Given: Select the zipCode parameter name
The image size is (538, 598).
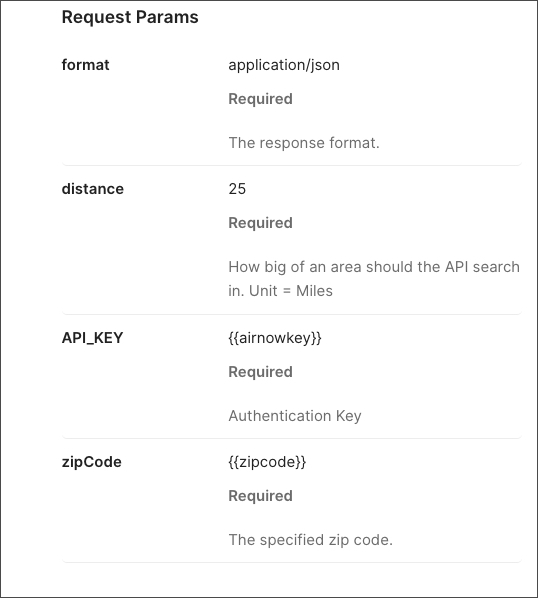Looking at the screenshot, I should pyautogui.click(x=92, y=462).
